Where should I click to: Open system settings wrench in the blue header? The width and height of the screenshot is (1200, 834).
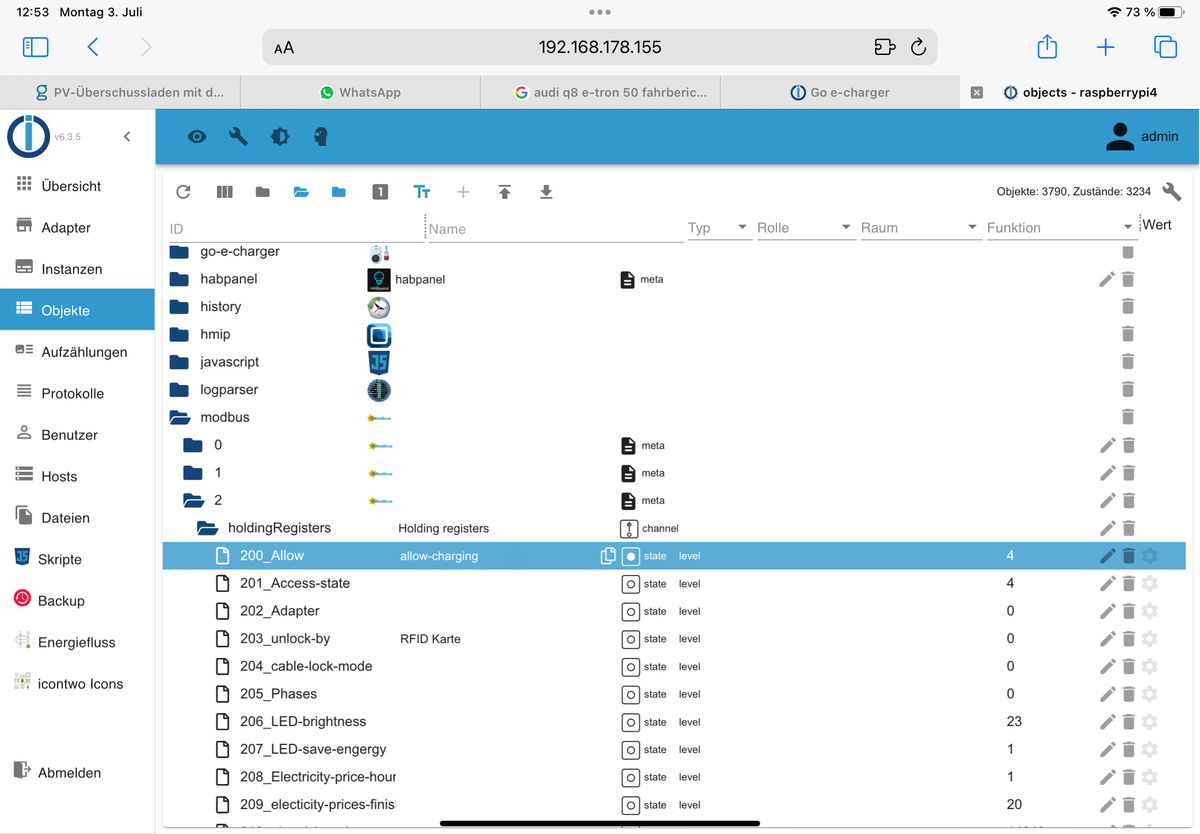[x=238, y=137]
